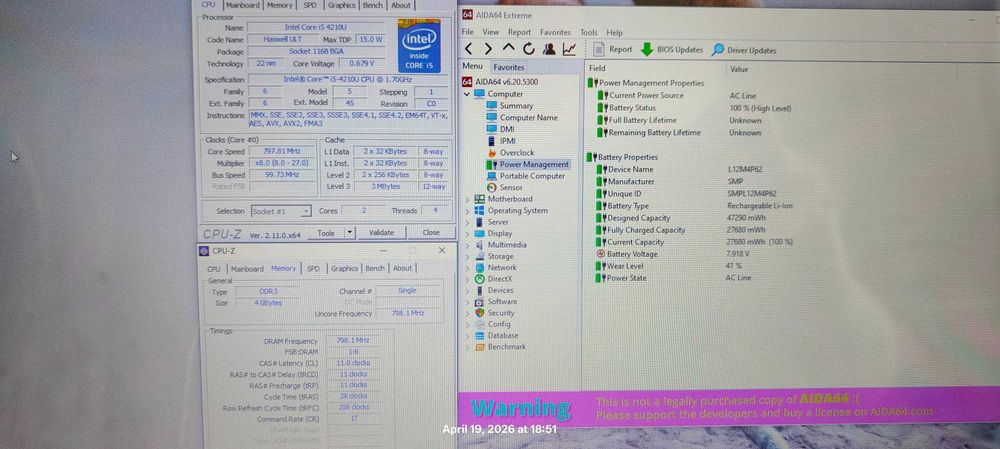Select the Devices tree item

(x=494, y=290)
